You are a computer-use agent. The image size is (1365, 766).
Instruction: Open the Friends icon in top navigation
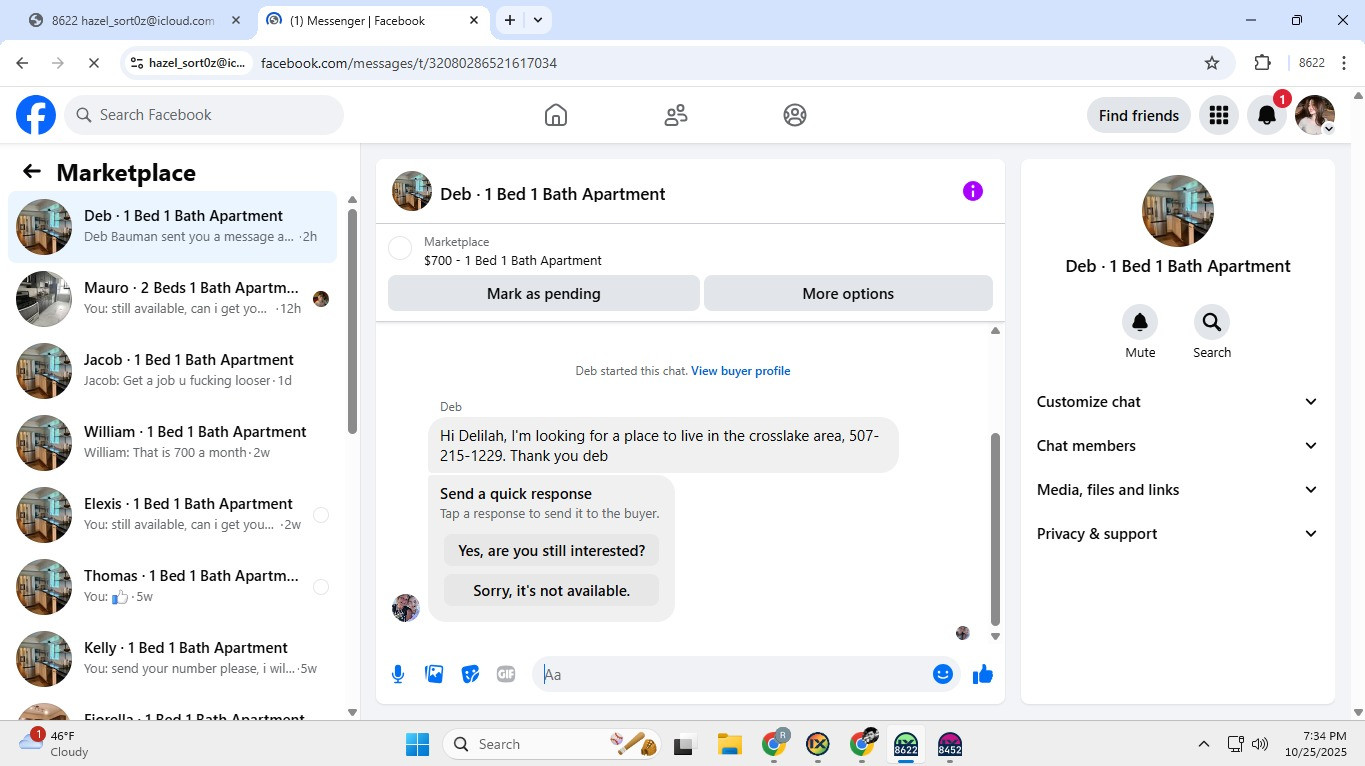point(676,115)
